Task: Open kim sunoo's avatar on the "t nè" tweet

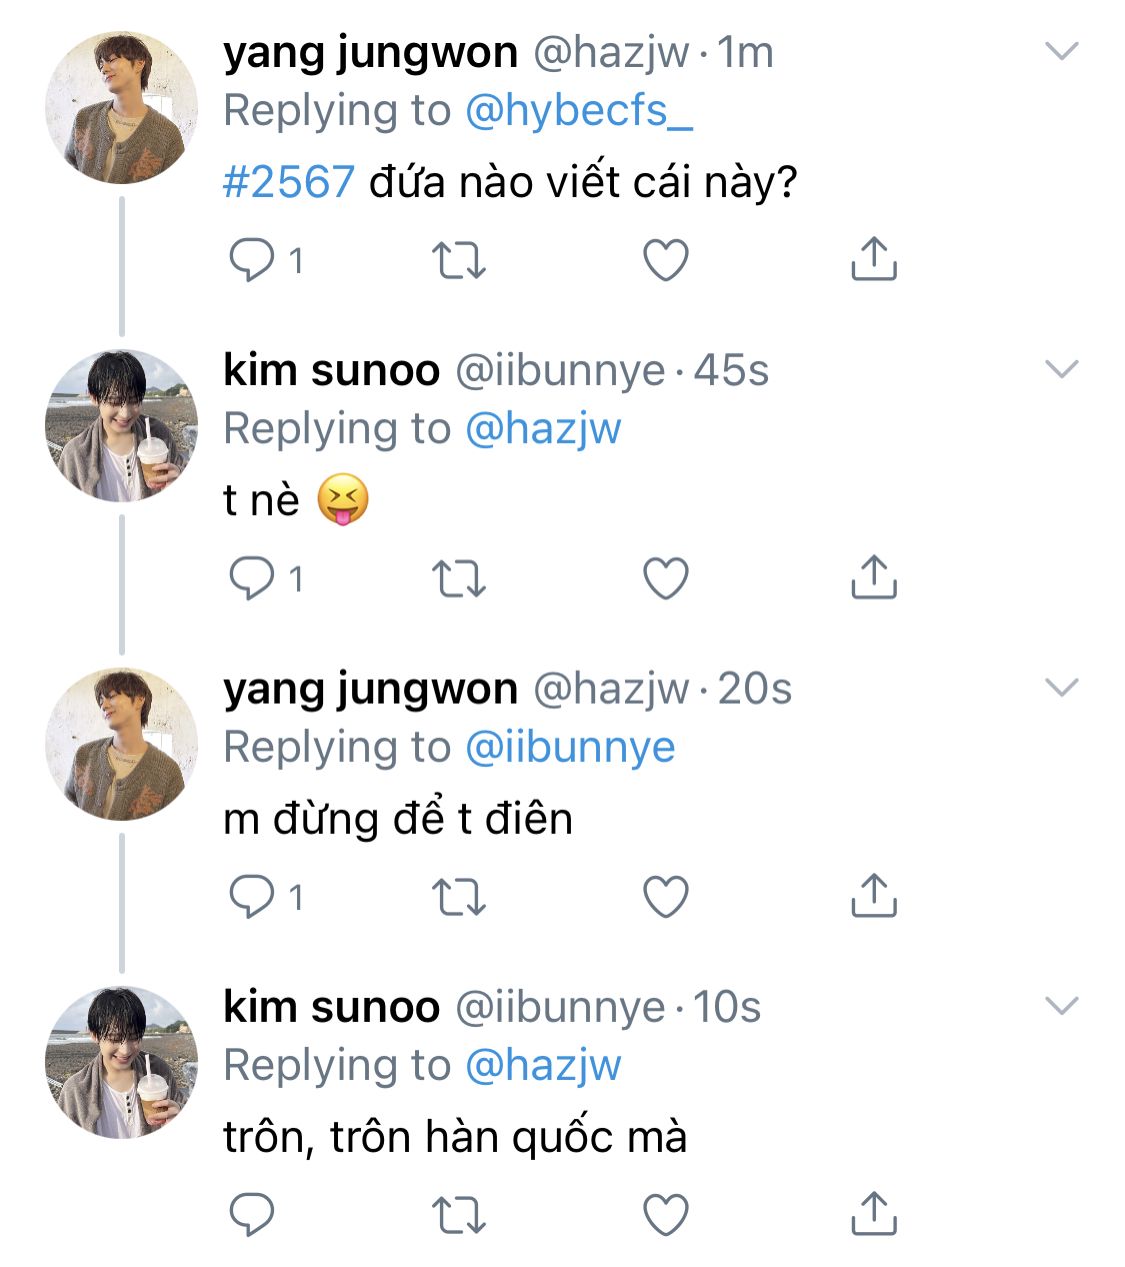Action: point(121,426)
